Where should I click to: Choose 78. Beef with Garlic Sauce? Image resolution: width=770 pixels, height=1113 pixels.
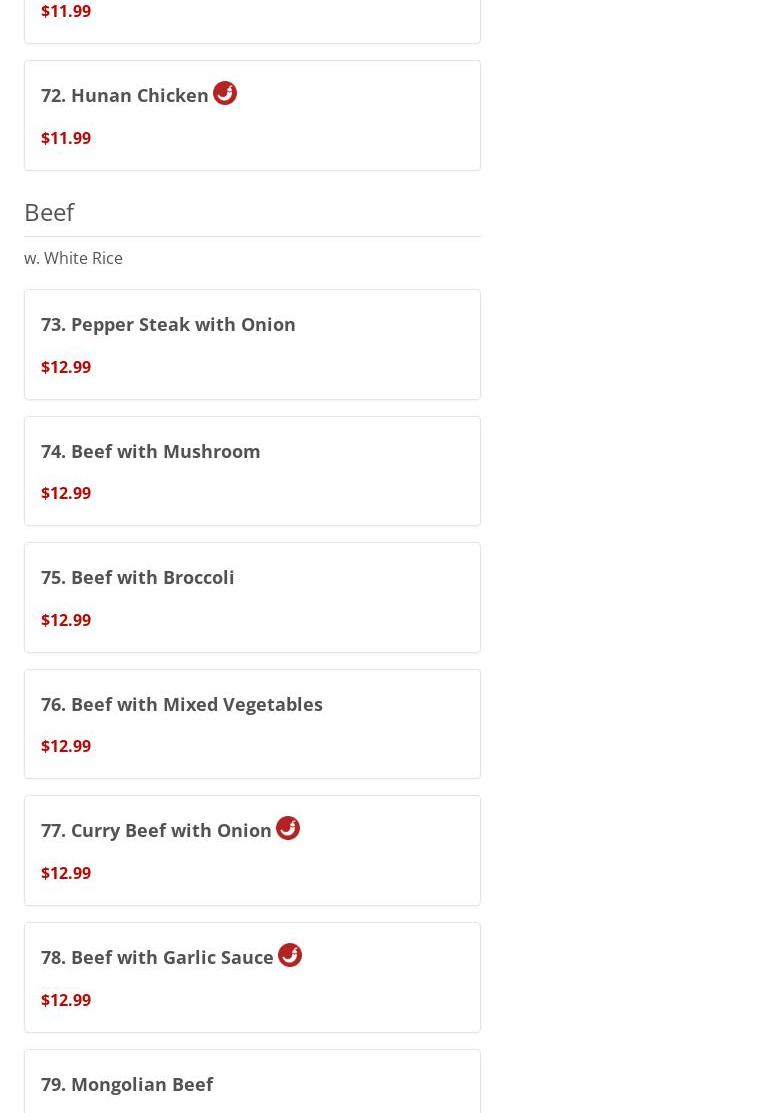tap(157, 958)
